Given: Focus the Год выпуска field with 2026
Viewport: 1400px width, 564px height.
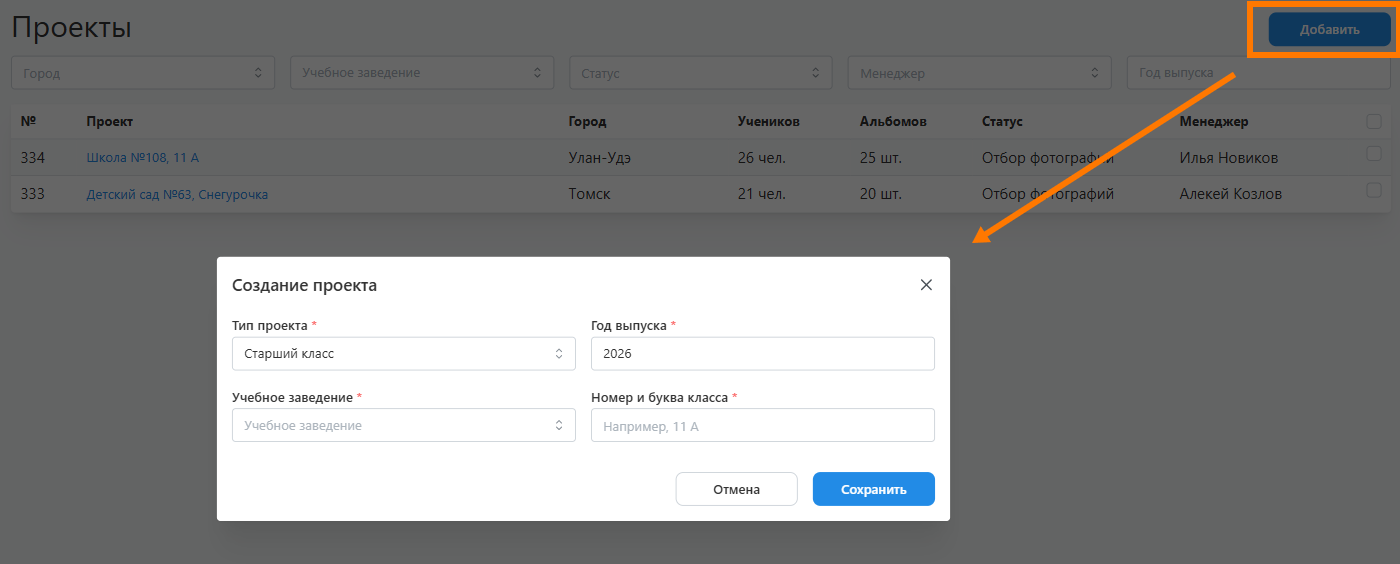Looking at the screenshot, I should [x=762, y=353].
